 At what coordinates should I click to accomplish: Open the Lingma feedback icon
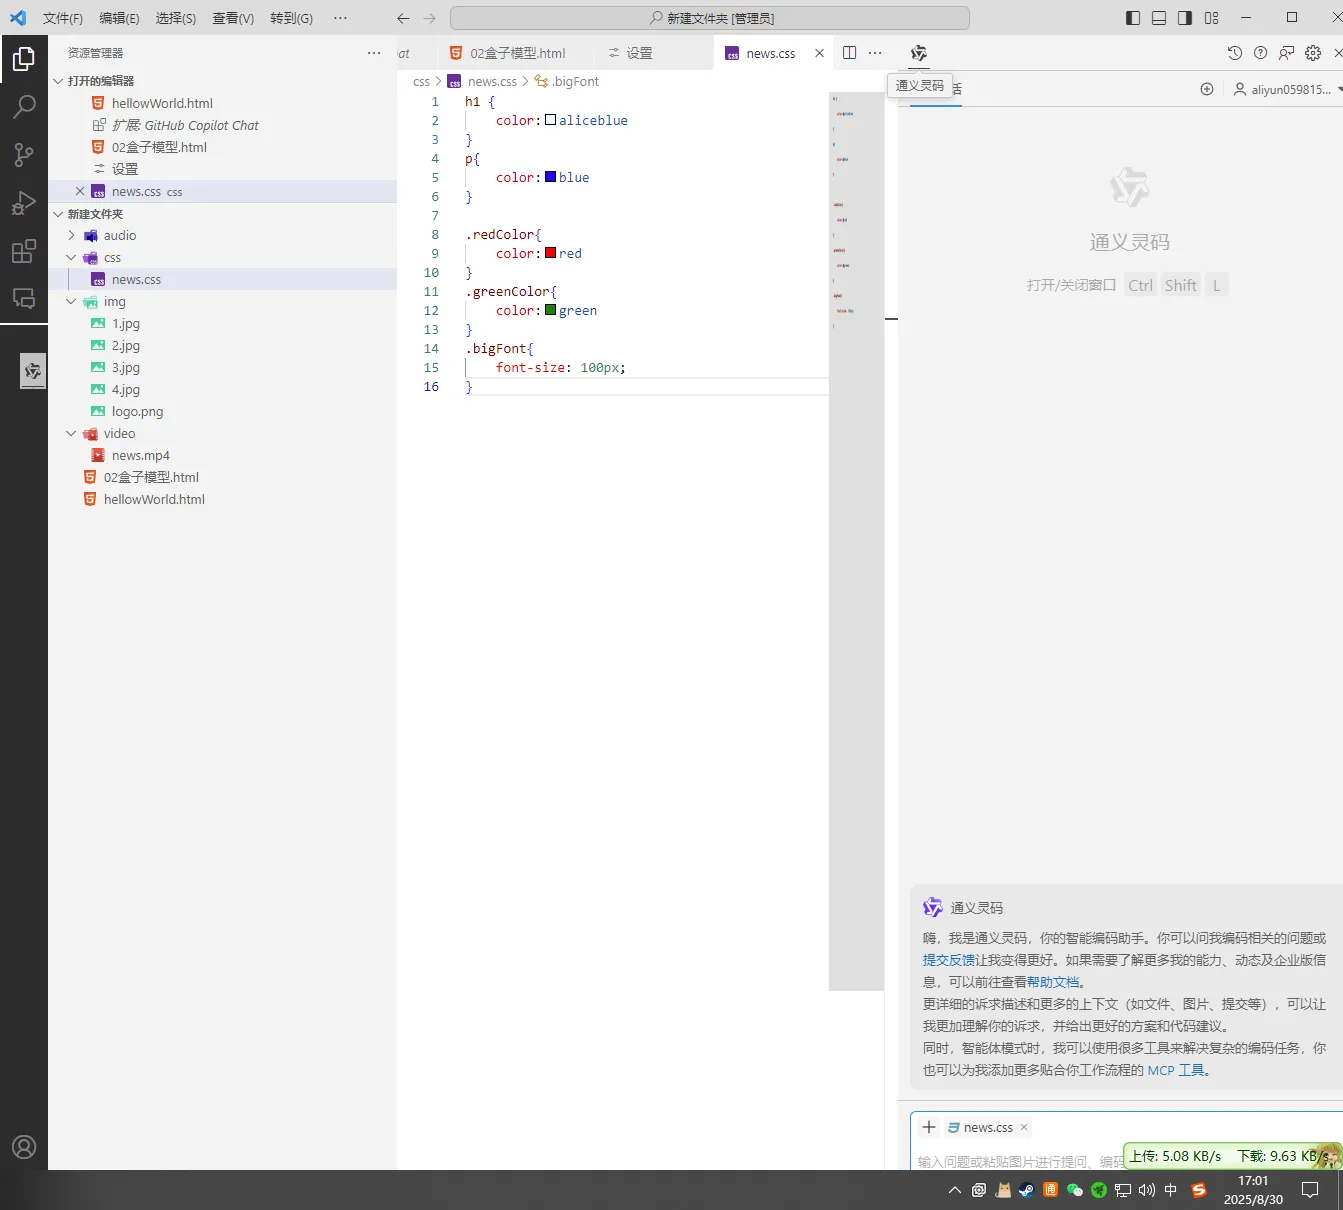click(x=1287, y=53)
